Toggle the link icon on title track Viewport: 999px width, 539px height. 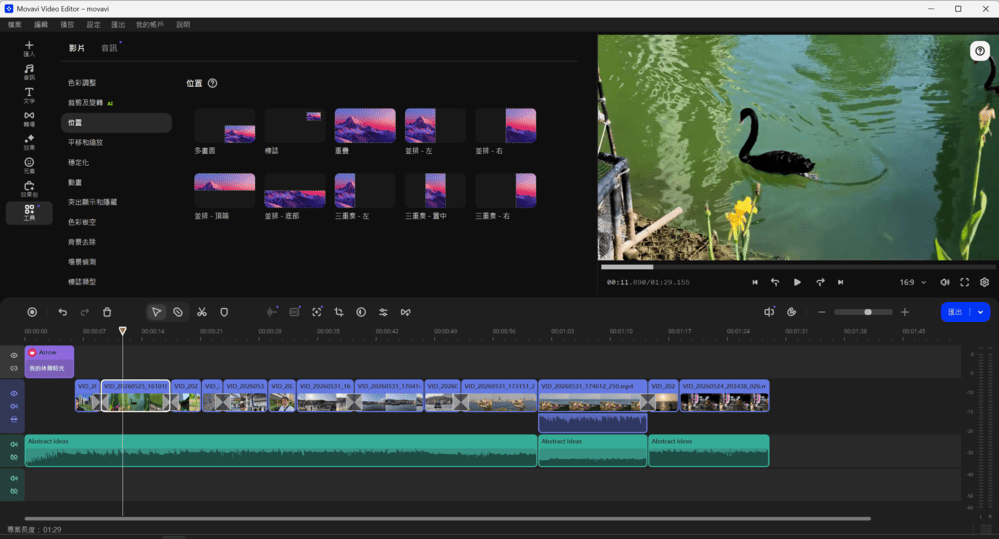coord(14,368)
